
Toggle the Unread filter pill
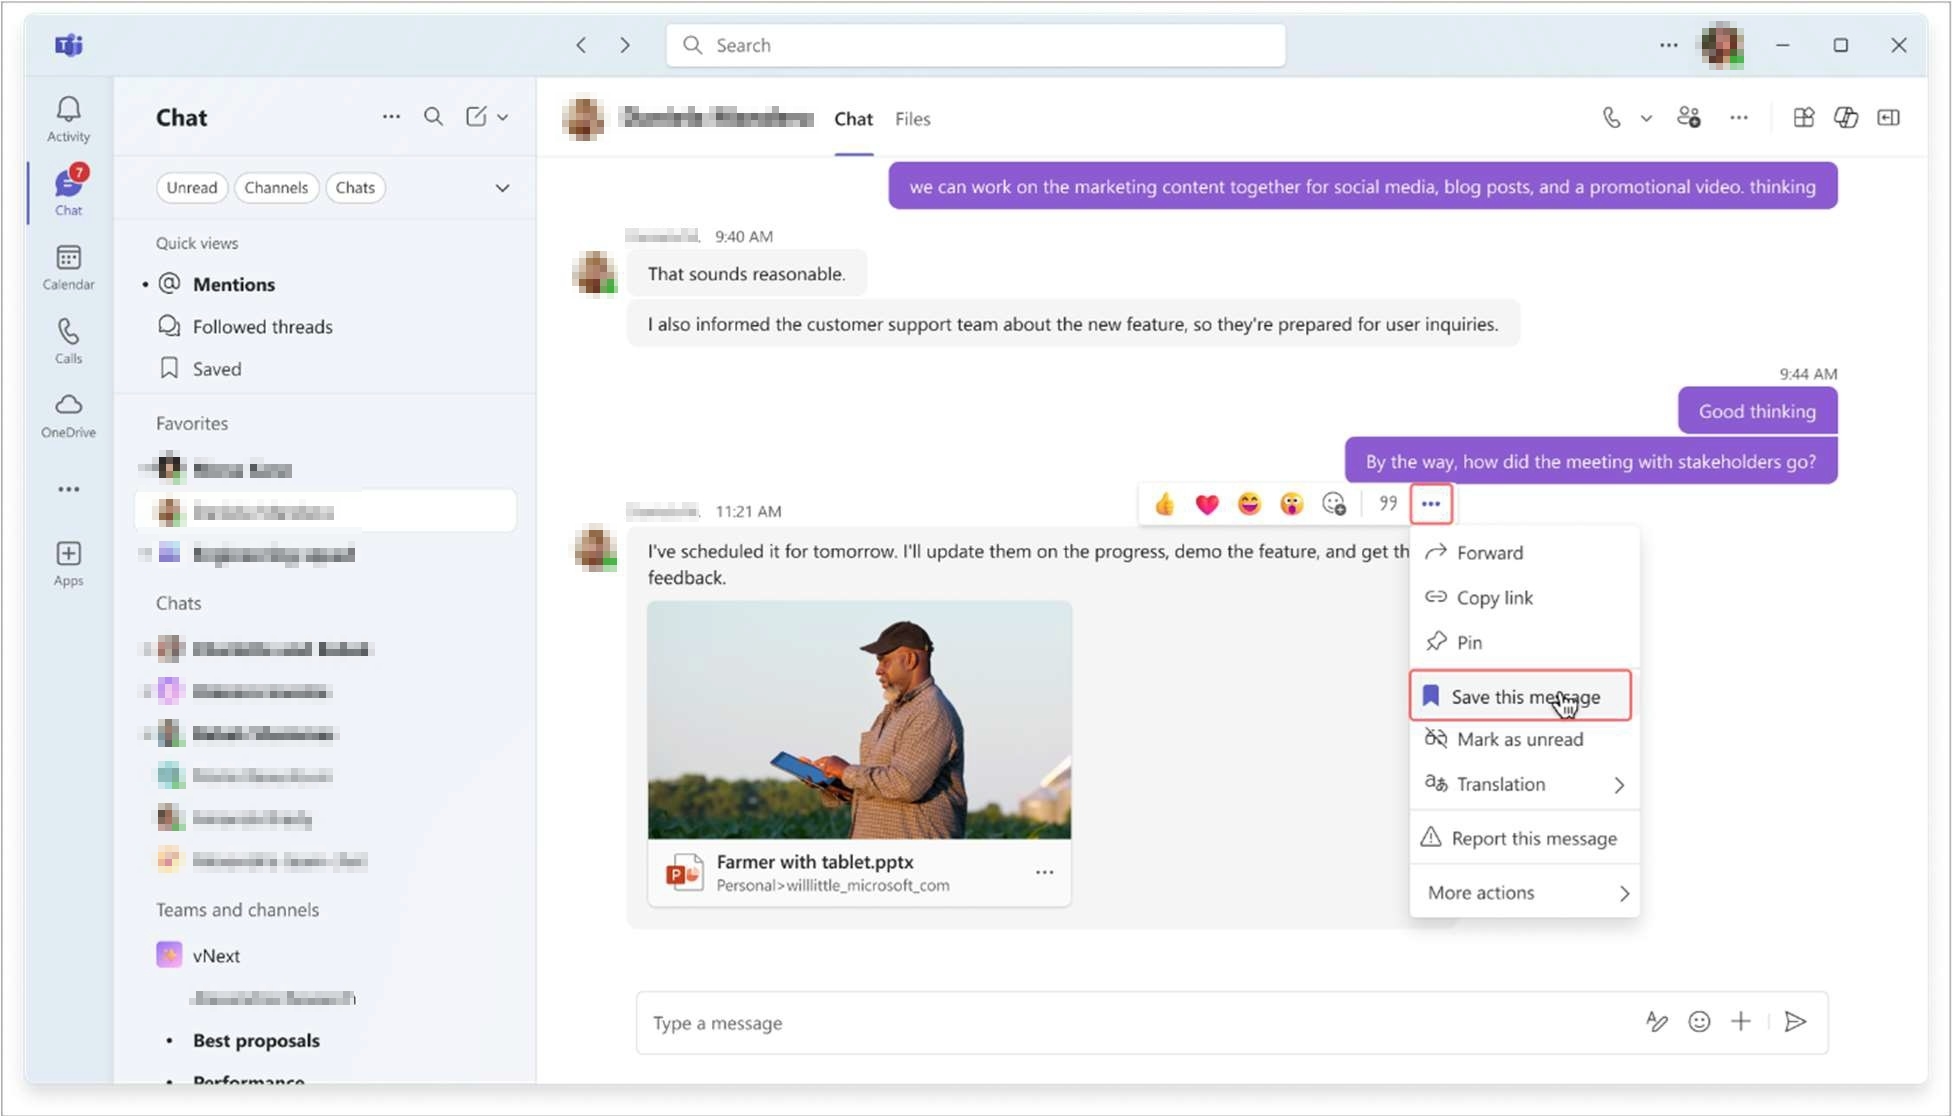click(x=191, y=188)
